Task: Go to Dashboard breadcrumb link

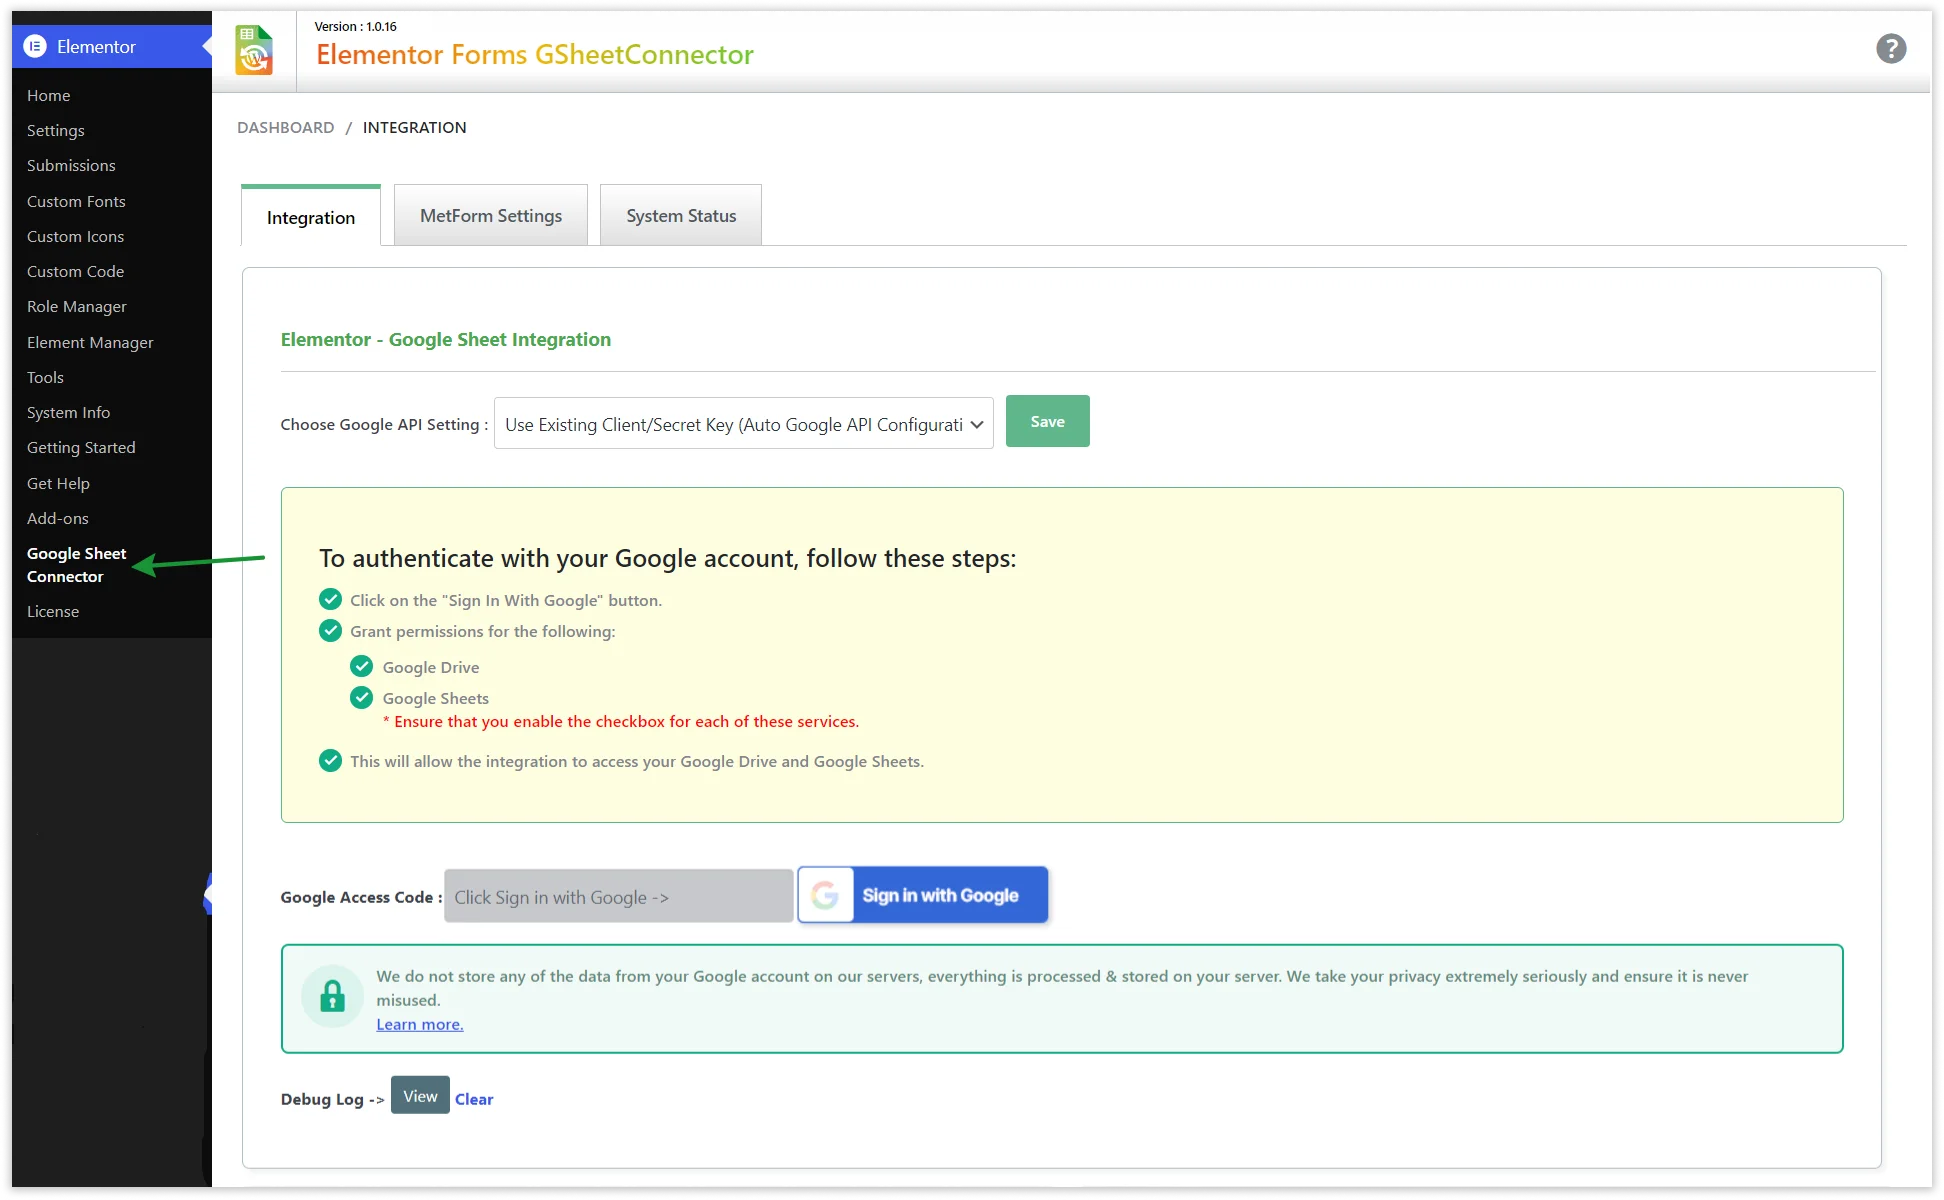Action: [x=285, y=127]
